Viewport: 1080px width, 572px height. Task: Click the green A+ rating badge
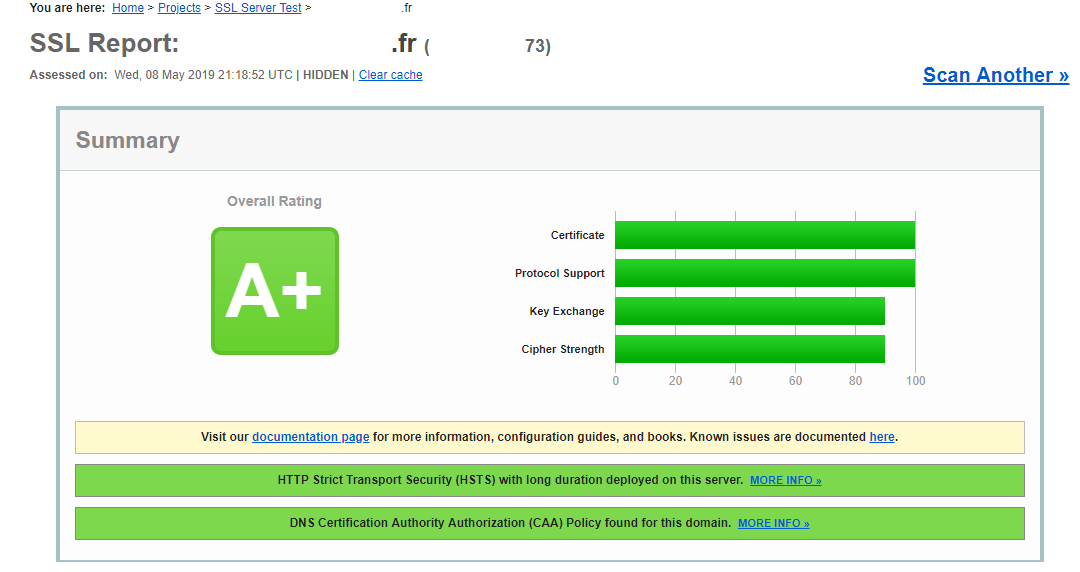point(274,291)
